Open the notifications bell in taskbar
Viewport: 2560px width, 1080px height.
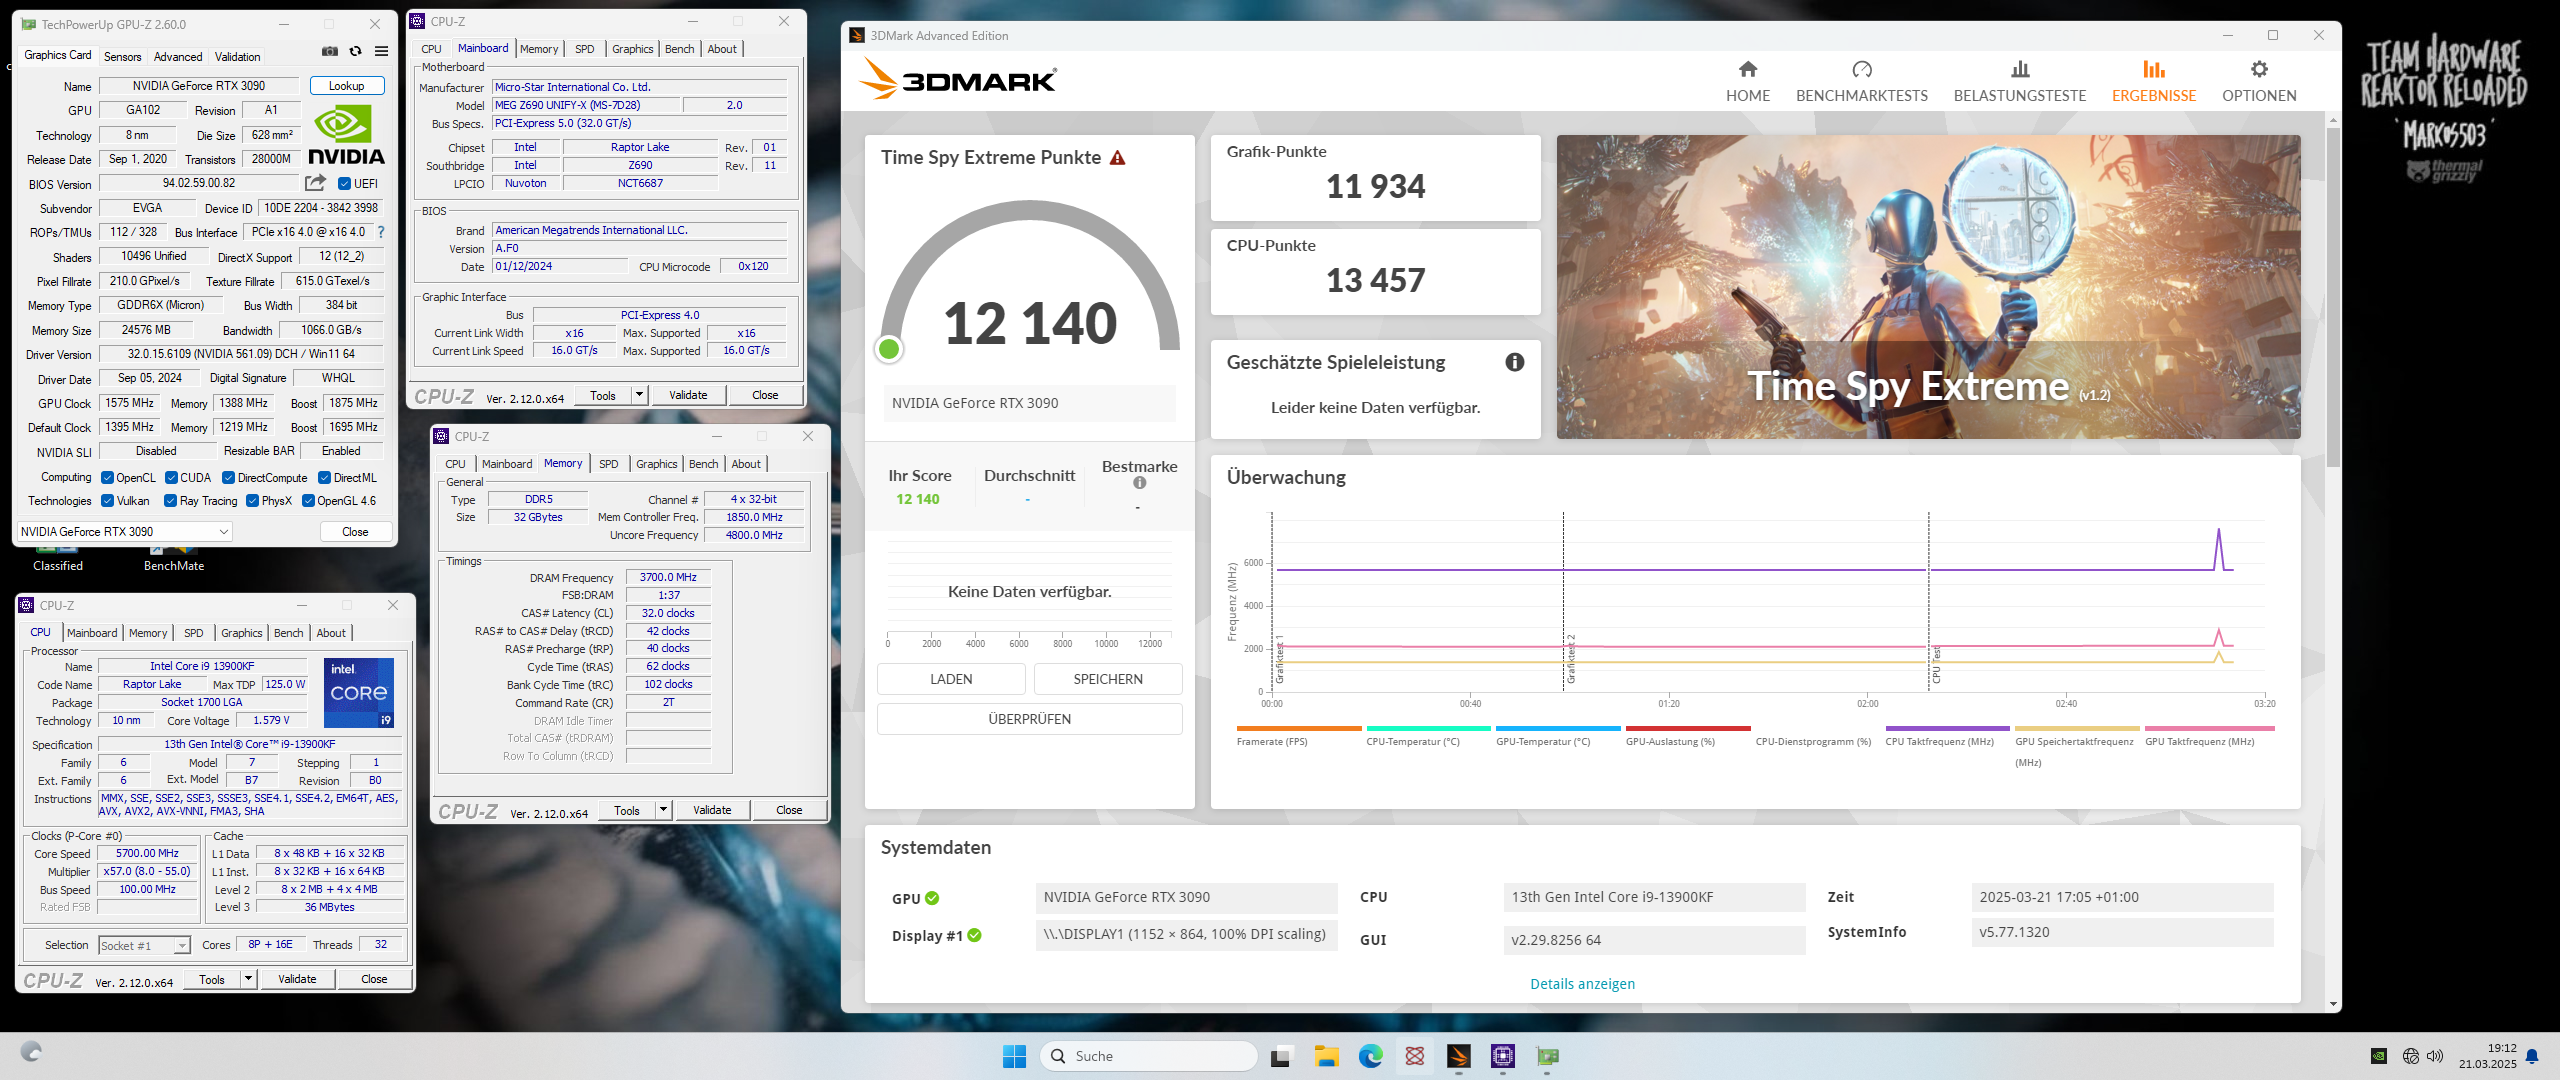tap(2532, 1056)
